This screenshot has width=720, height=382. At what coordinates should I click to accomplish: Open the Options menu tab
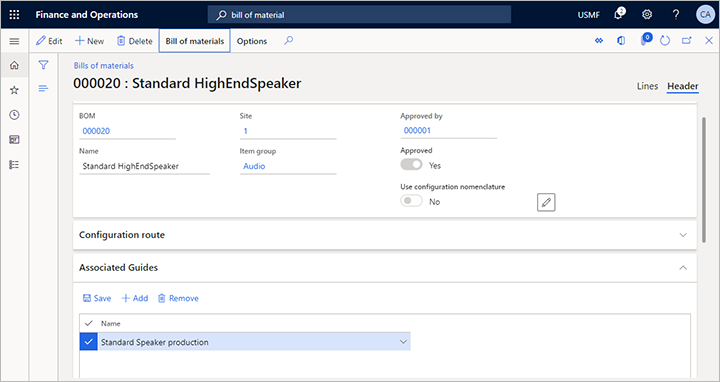coord(252,41)
